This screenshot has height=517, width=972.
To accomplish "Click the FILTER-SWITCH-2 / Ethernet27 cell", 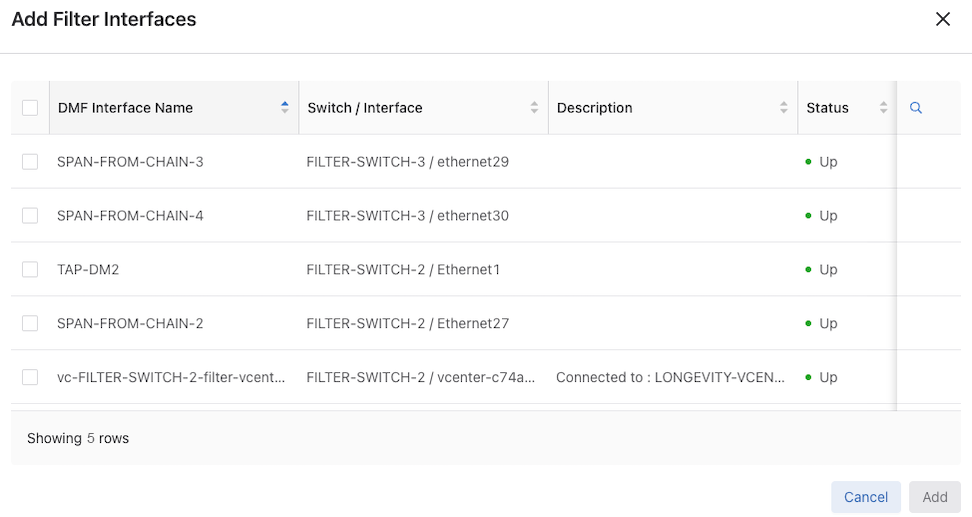I will click(x=408, y=324).
